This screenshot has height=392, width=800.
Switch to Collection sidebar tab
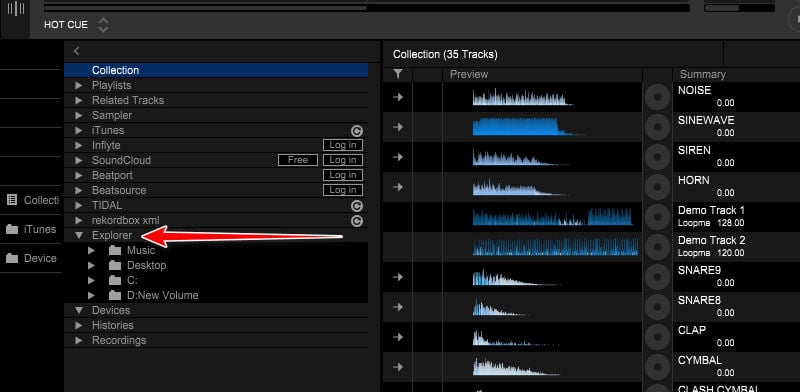(x=32, y=200)
